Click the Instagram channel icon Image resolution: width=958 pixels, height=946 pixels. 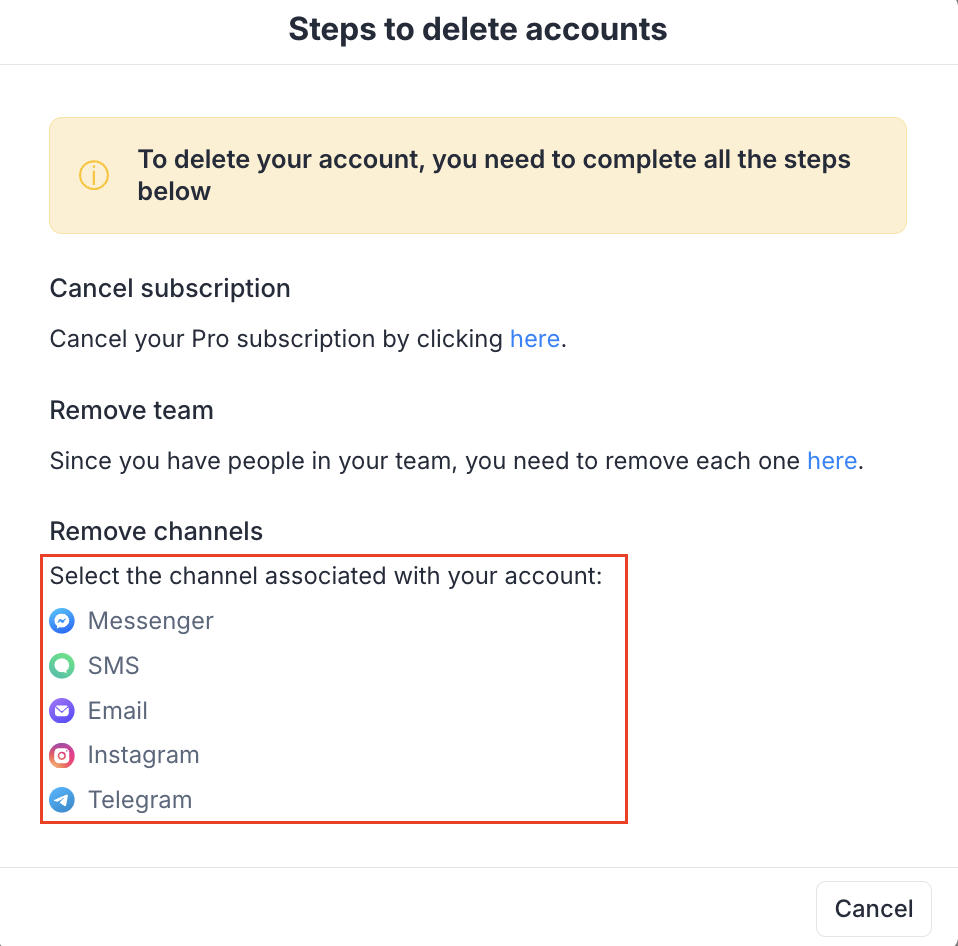[x=62, y=756]
